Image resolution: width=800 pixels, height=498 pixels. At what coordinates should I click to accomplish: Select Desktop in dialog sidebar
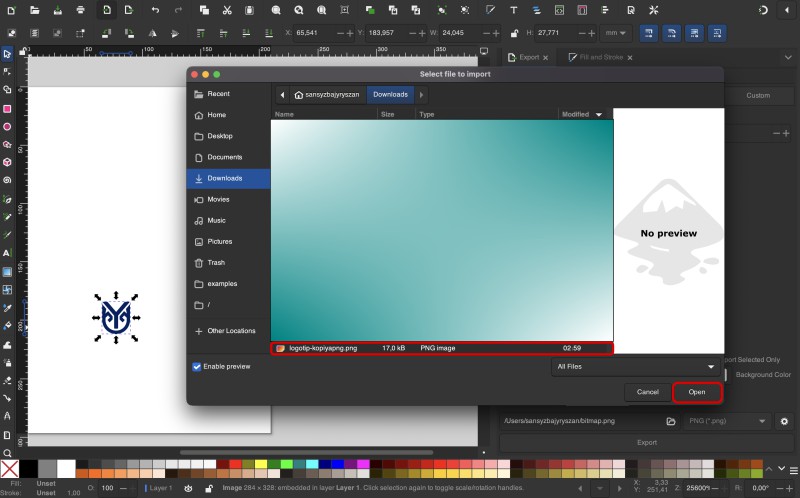coord(229,136)
